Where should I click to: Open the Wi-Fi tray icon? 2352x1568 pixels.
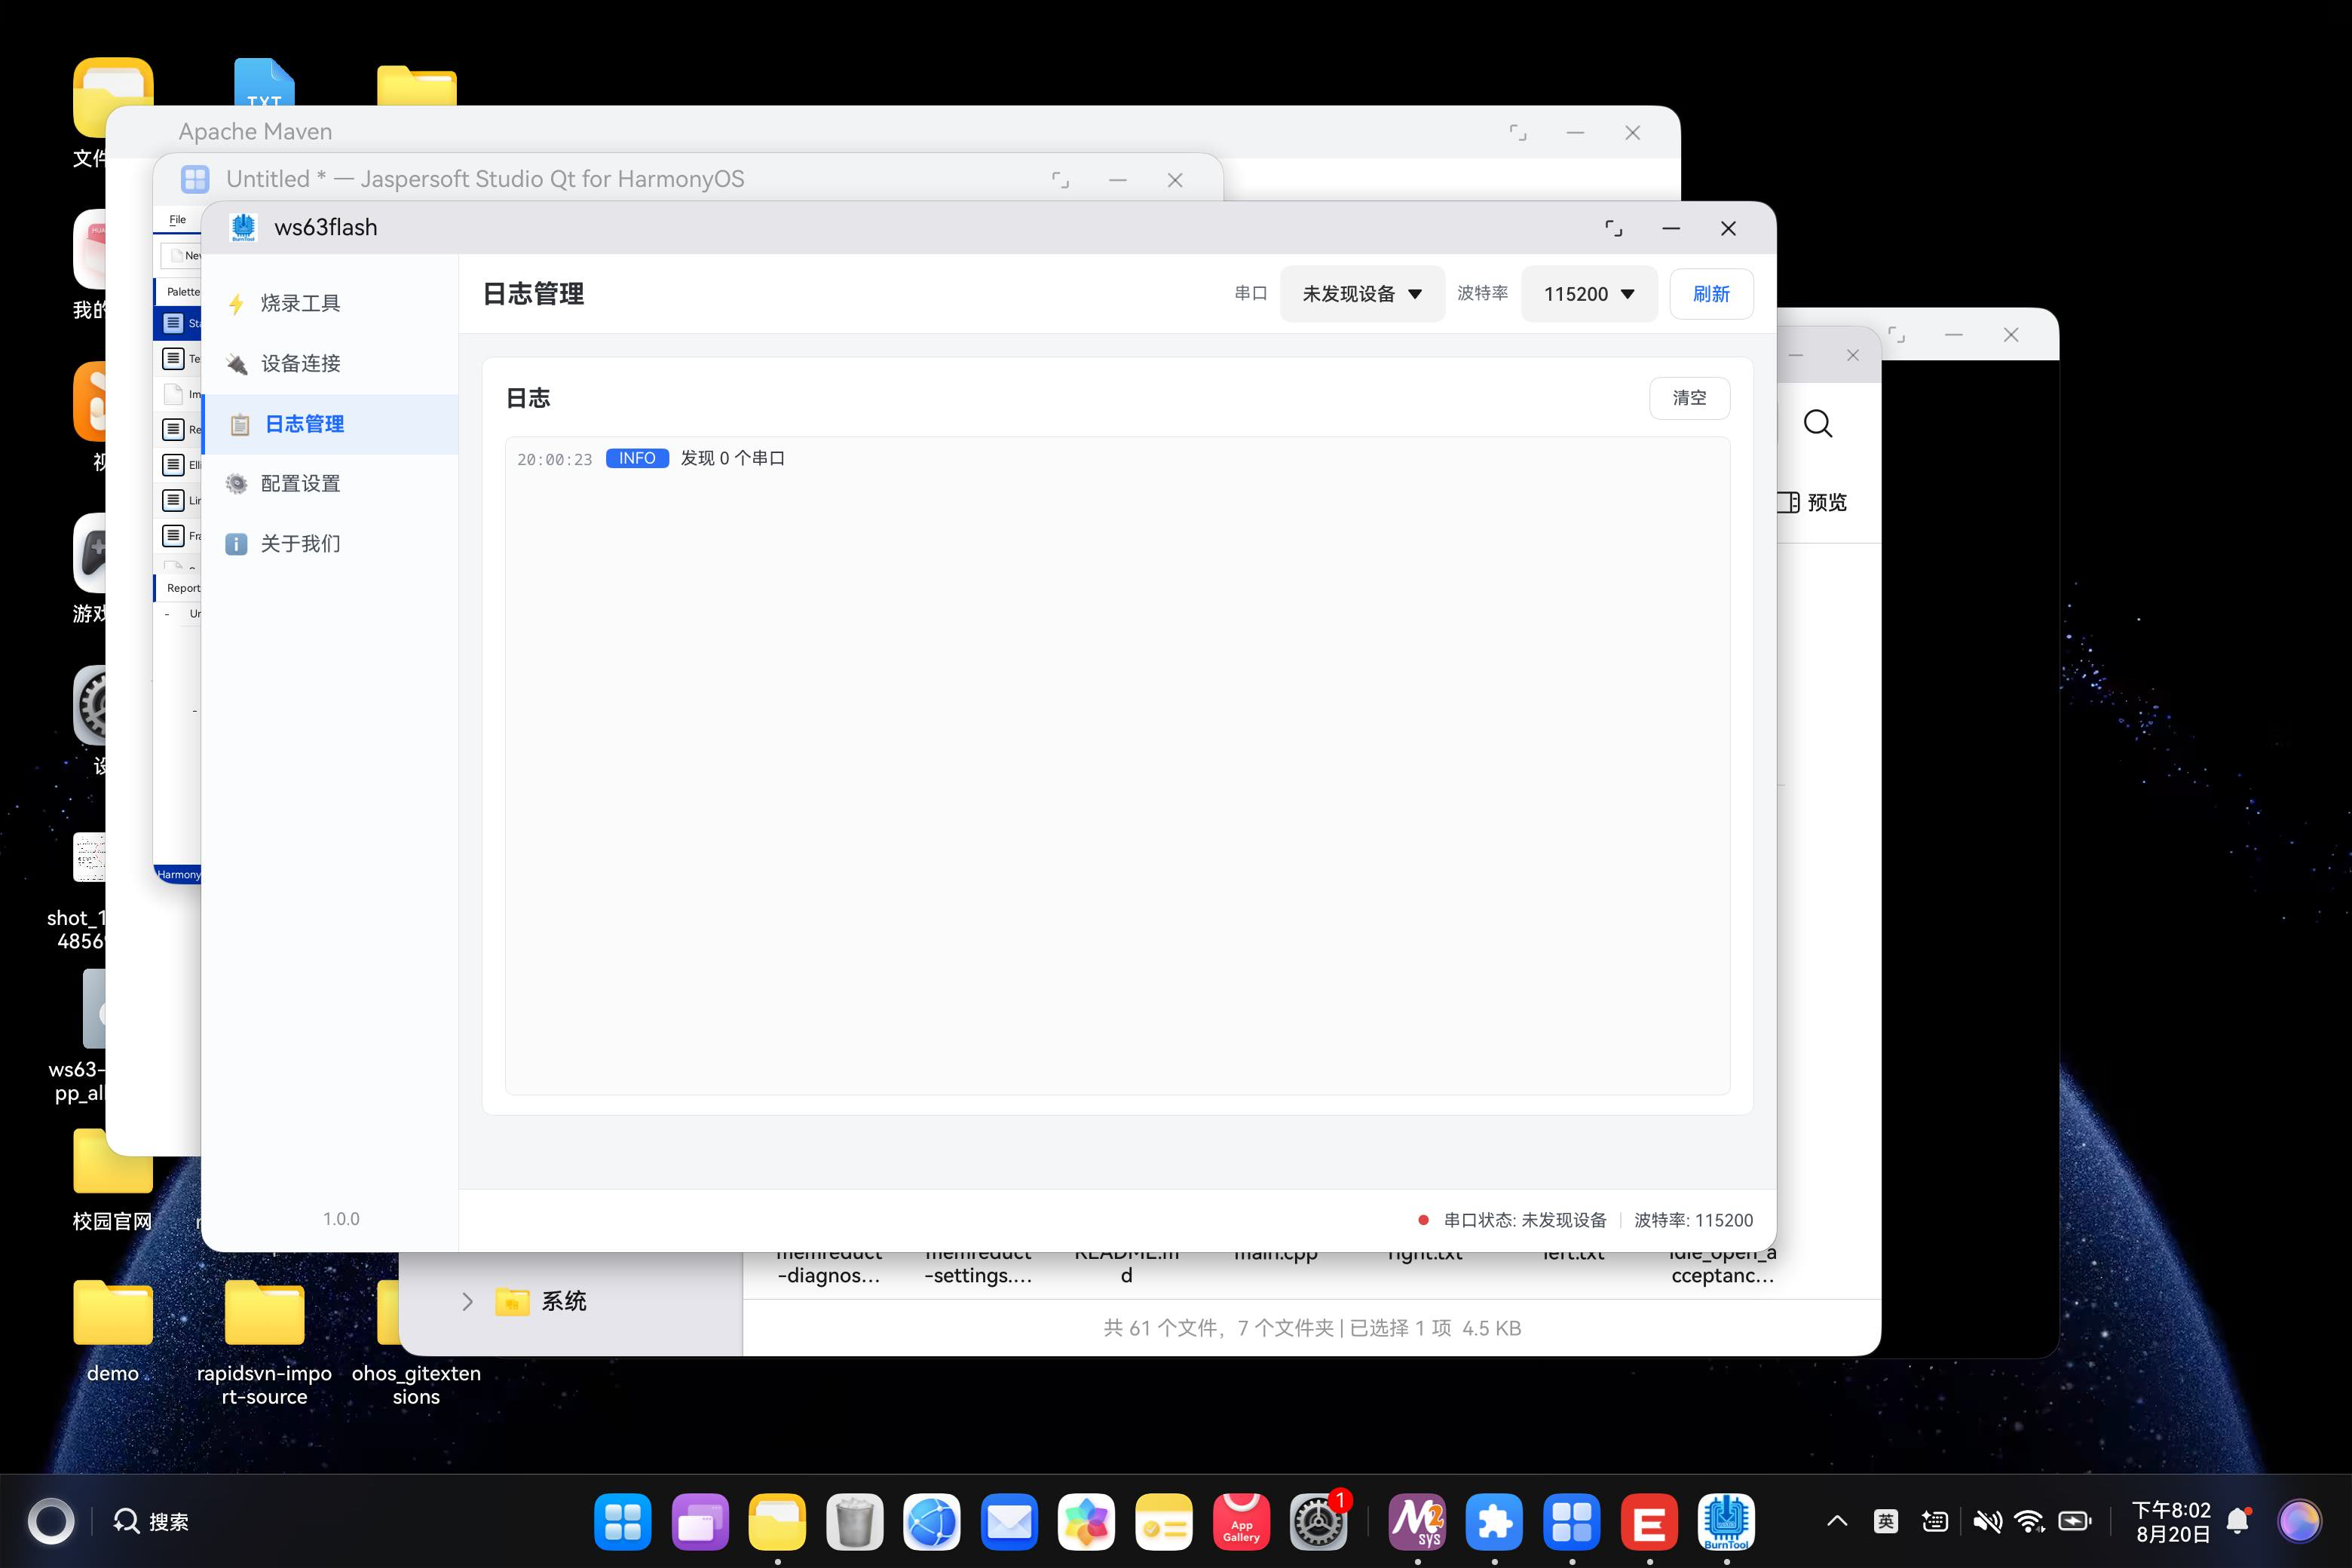tap(2030, 1522)
